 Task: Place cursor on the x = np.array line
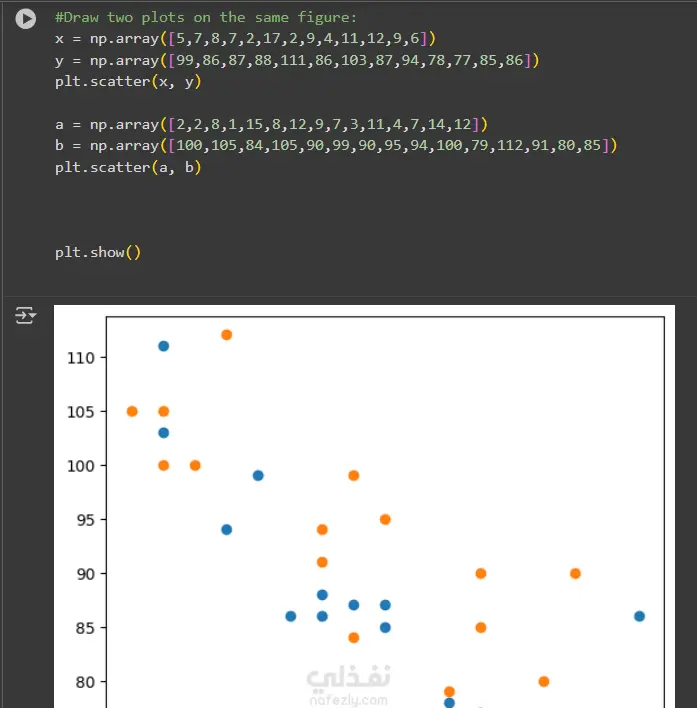[245, 38]
